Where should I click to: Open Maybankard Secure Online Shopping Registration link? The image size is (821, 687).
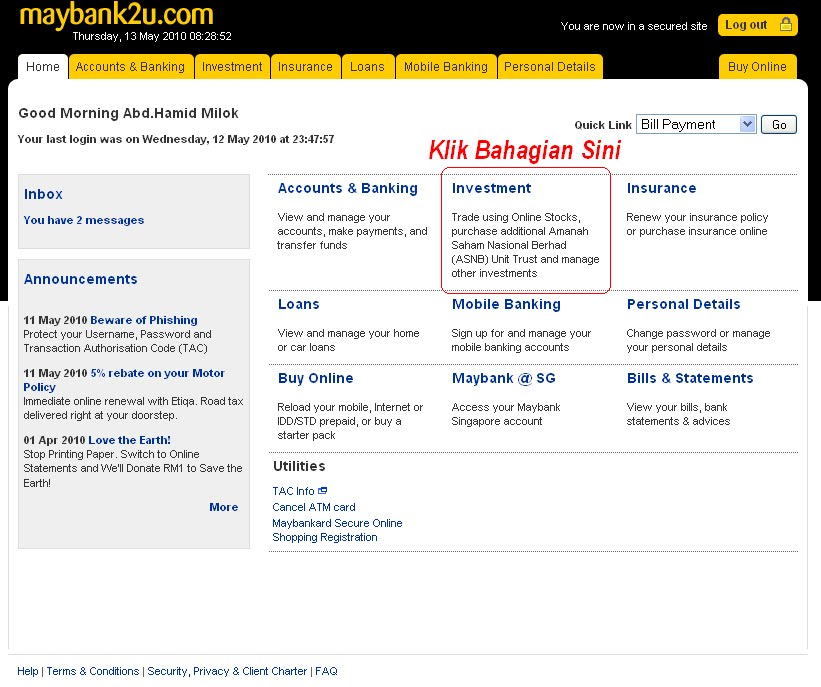(337, 530)
